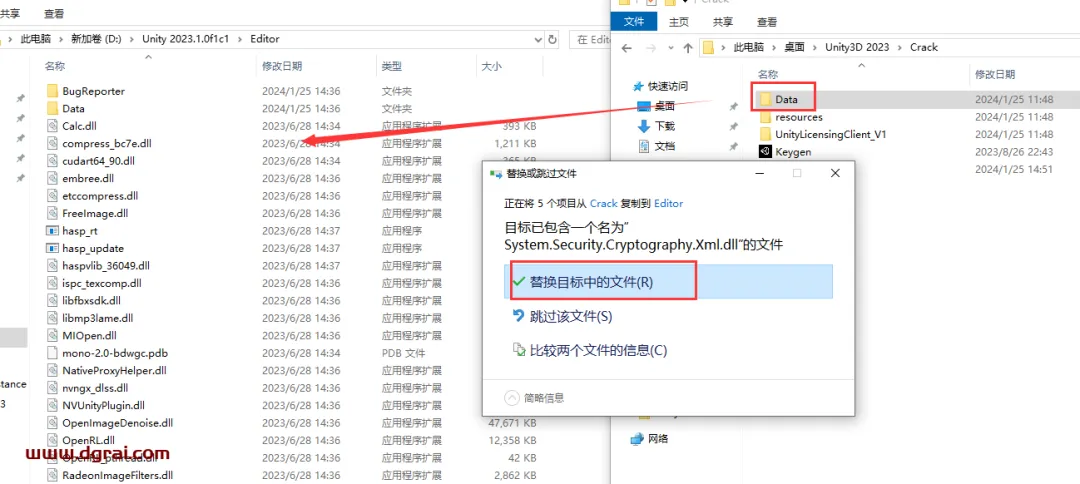Select the mono-2.0-bdwgc.pdb file icon
The height and width of the screenshot is (484, 1080).
point(53,353)
